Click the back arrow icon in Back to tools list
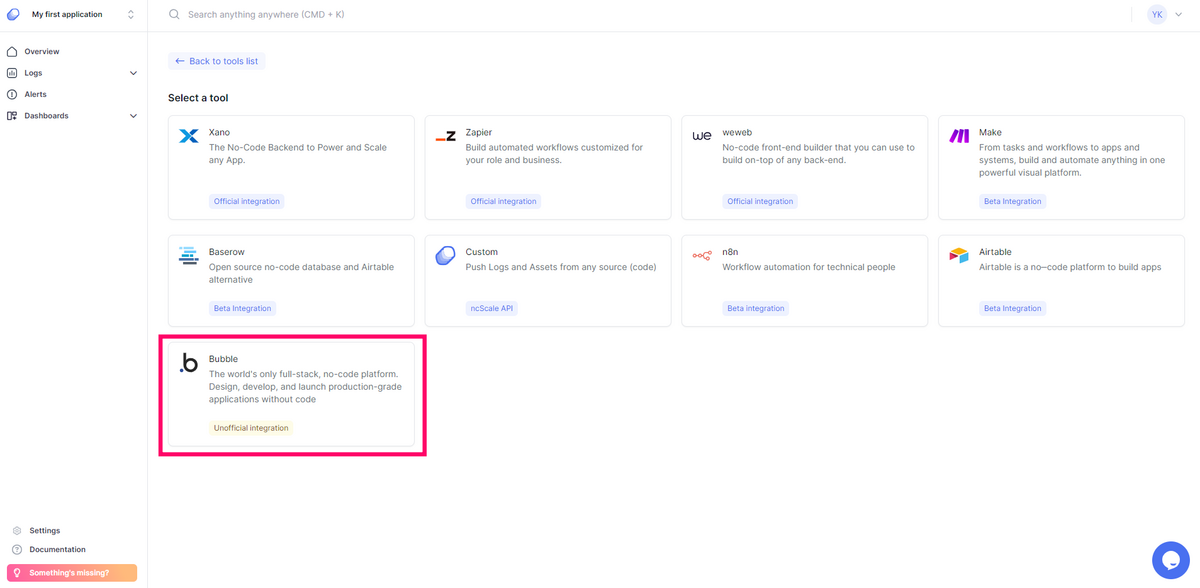The width and height of the screenshot is (1200, 588). tap(180, 61)
